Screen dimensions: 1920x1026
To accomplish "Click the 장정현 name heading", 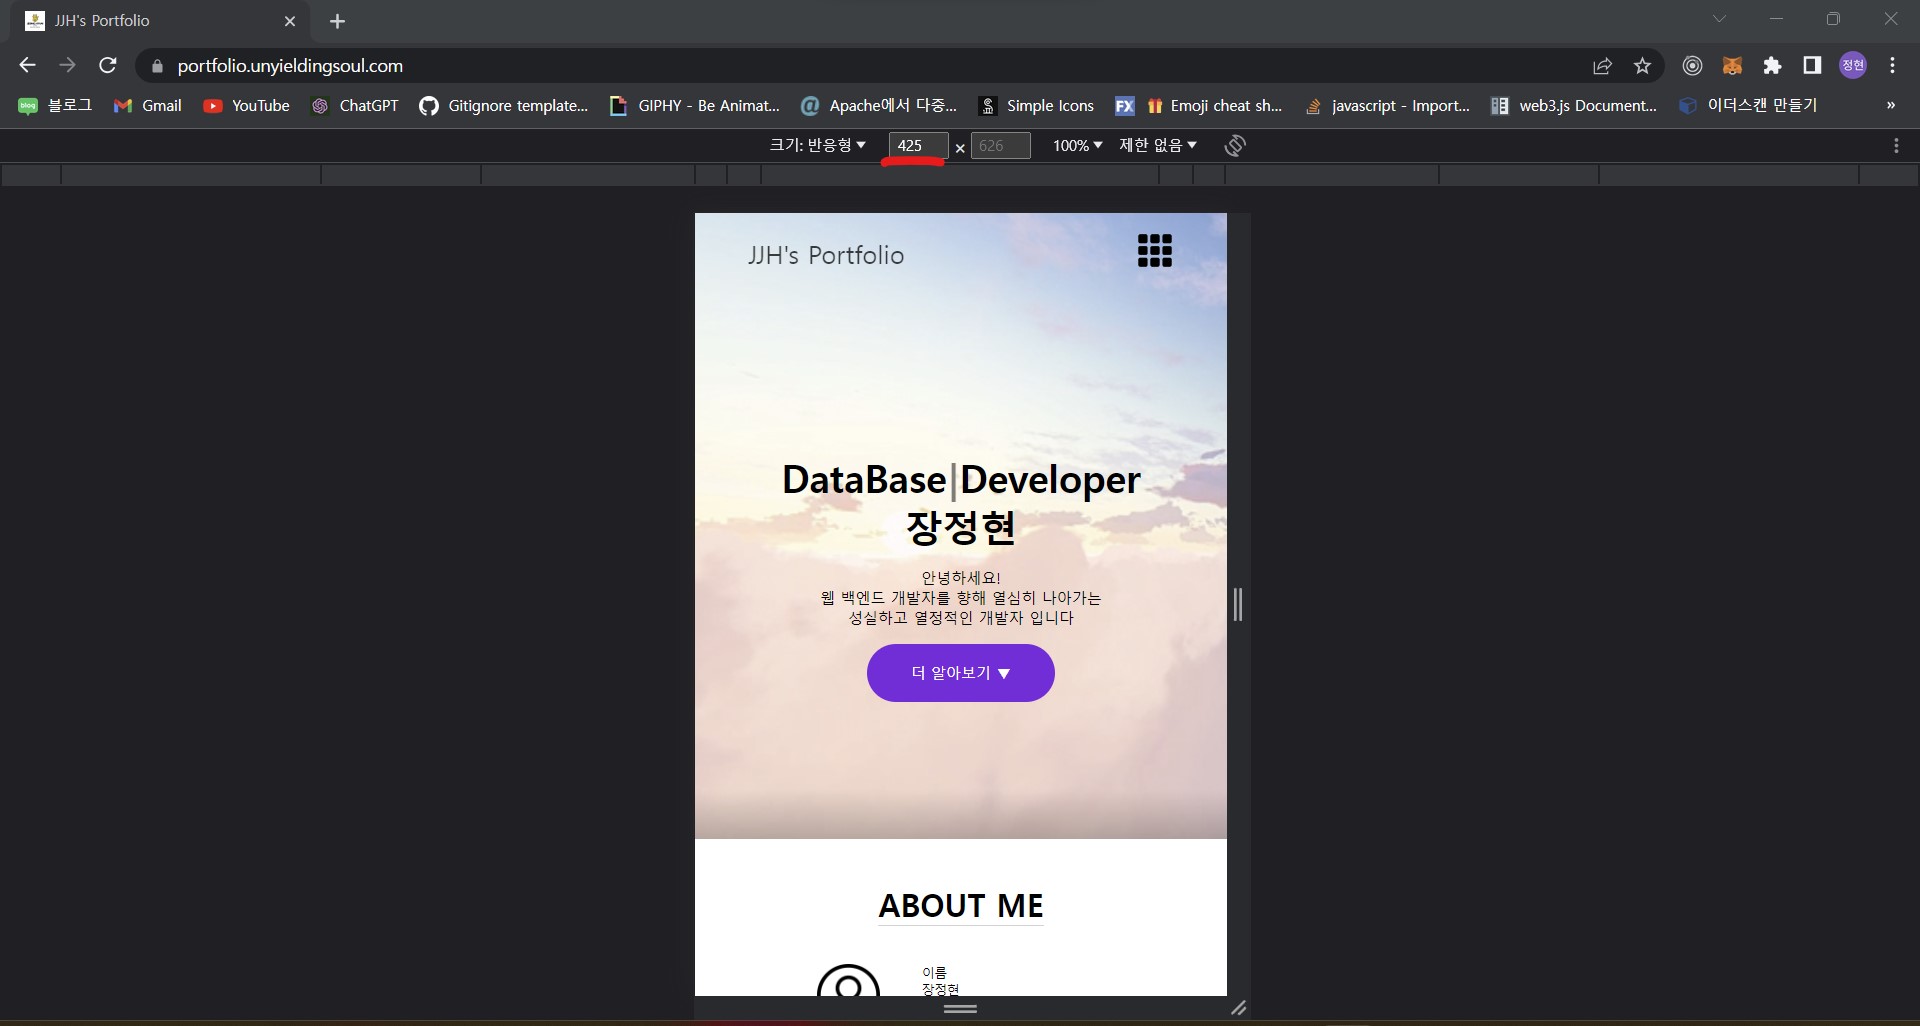I will point(961,528).
